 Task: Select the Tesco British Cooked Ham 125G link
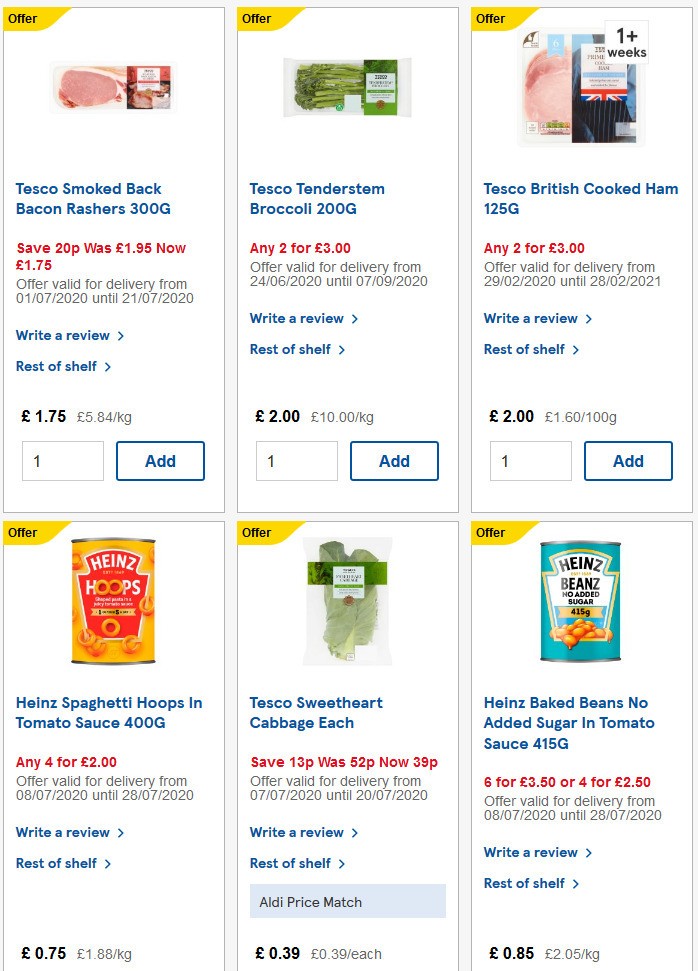580,198
